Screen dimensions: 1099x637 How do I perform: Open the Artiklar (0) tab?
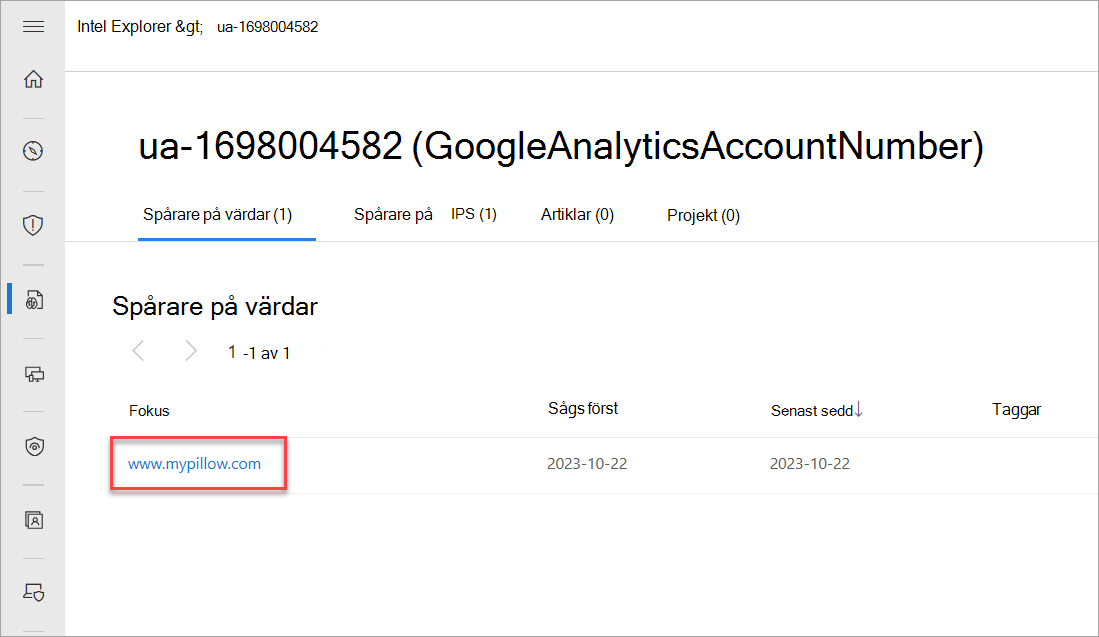tap(578, 214)
